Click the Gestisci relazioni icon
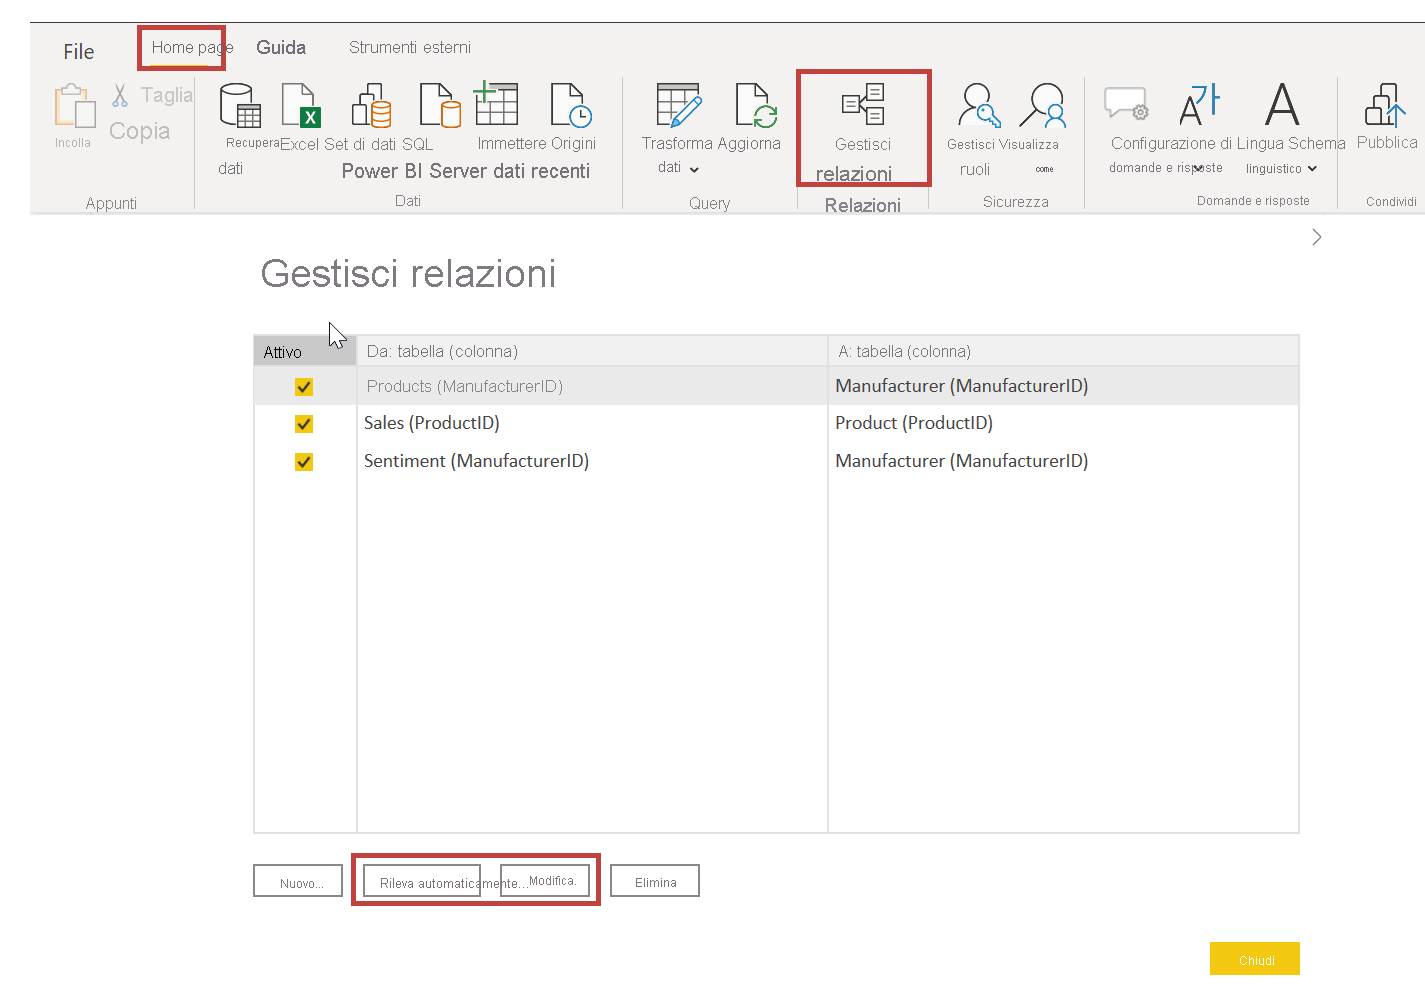Screen dimensions: 1425x990 [x=863, y=105]
